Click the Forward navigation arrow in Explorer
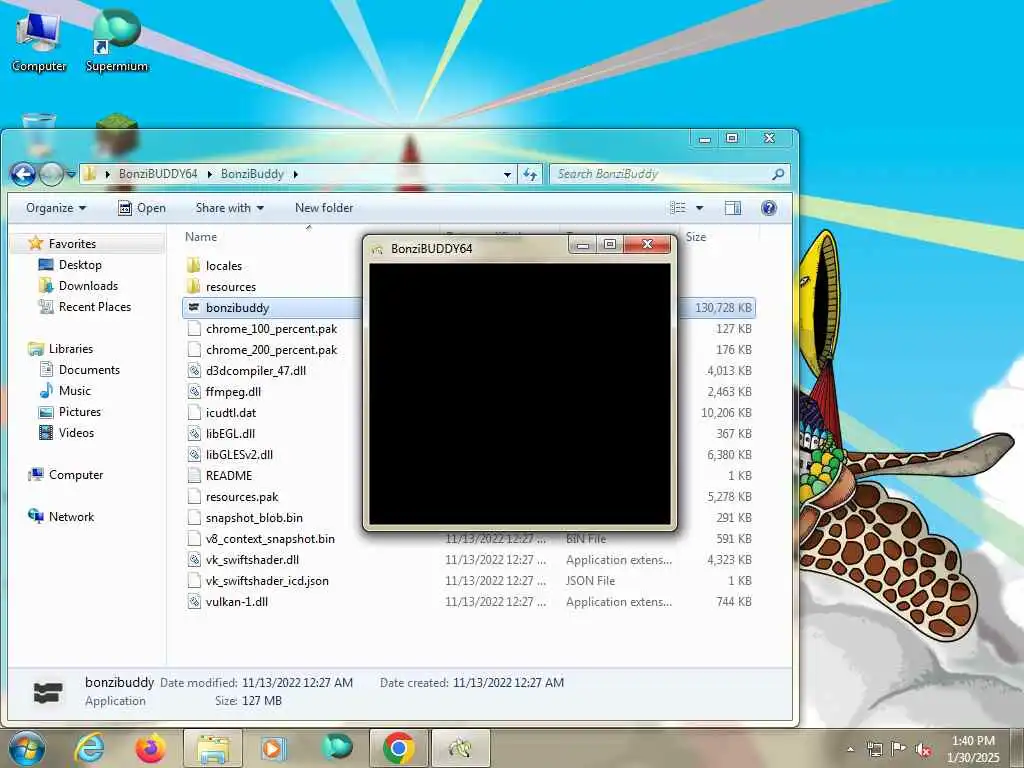Image resolution: width=1024 pixels, height=768 pixels. [51, 174]
